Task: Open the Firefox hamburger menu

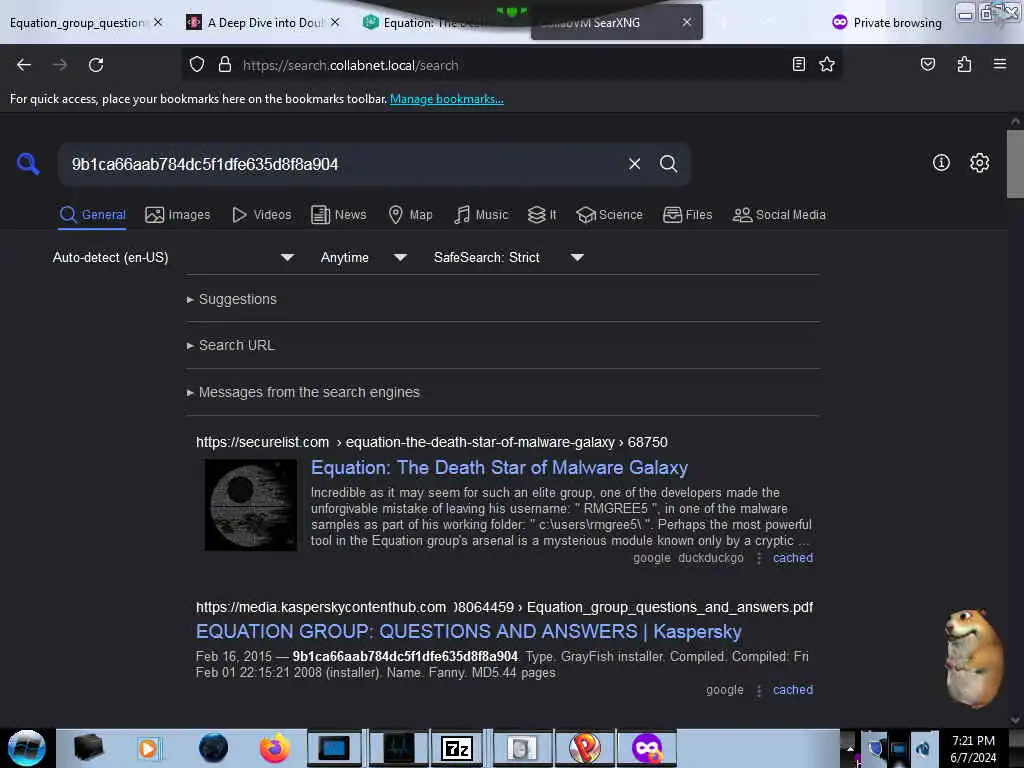Action: pos(999,64)
